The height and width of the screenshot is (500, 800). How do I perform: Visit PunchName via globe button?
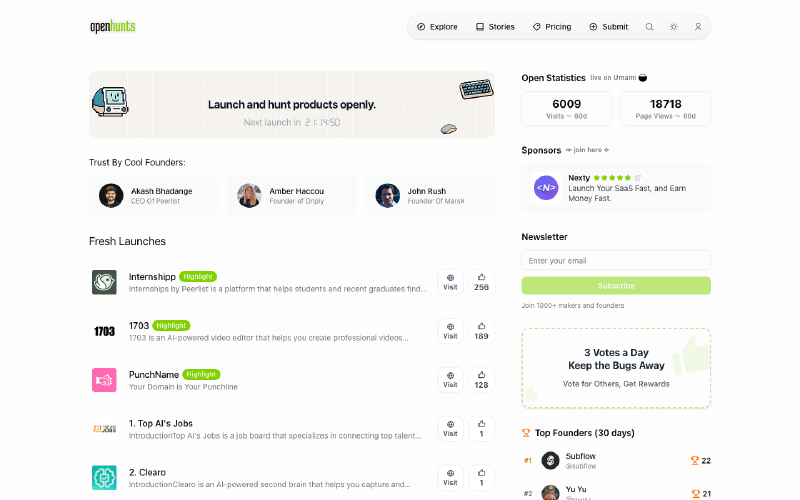click(x=451, y=380)
